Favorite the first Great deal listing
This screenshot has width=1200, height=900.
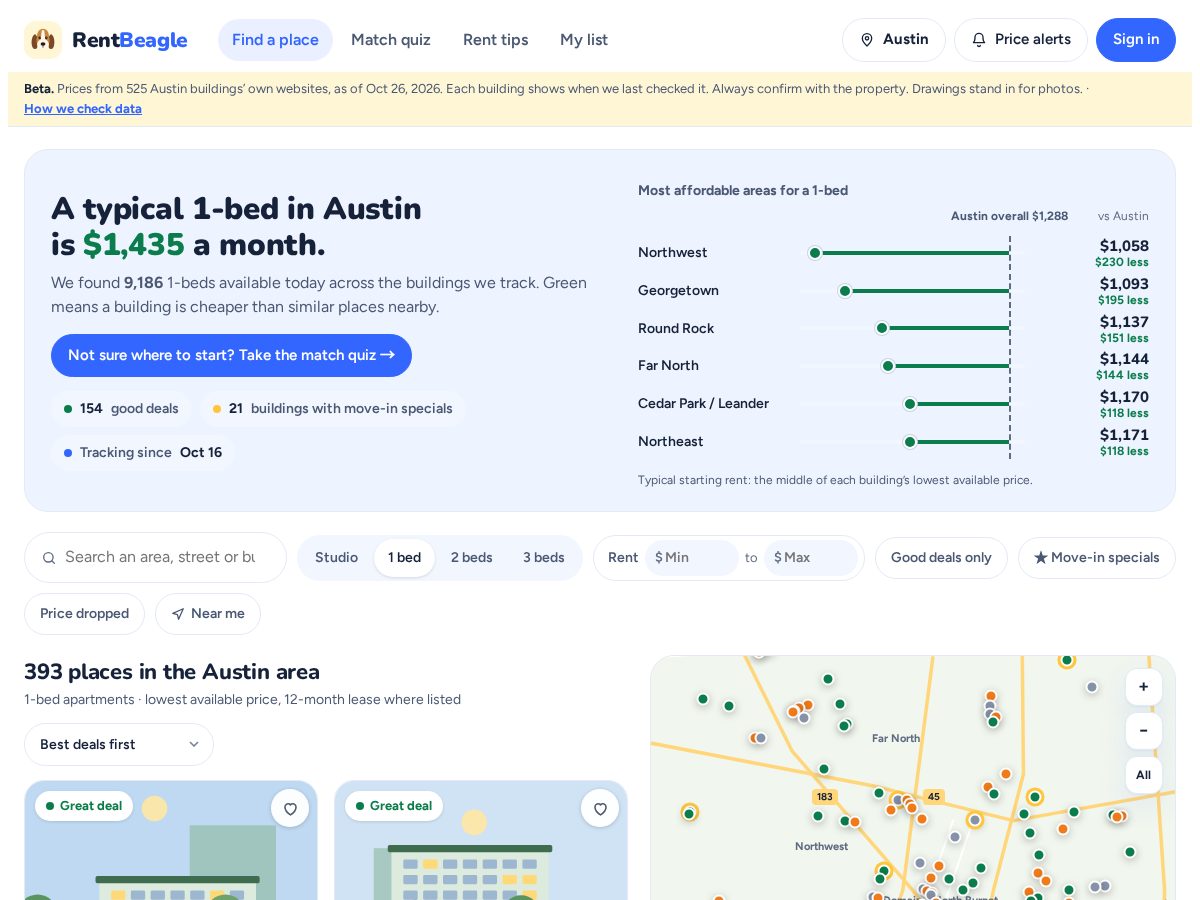click(290, 808)
